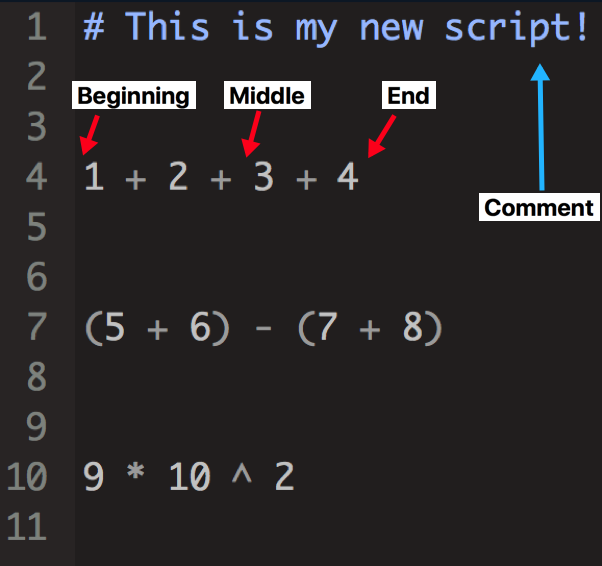Viewport: 602px width, 566px height.
Task: Click line number 10 in the gutter
Action: (27, 478)
